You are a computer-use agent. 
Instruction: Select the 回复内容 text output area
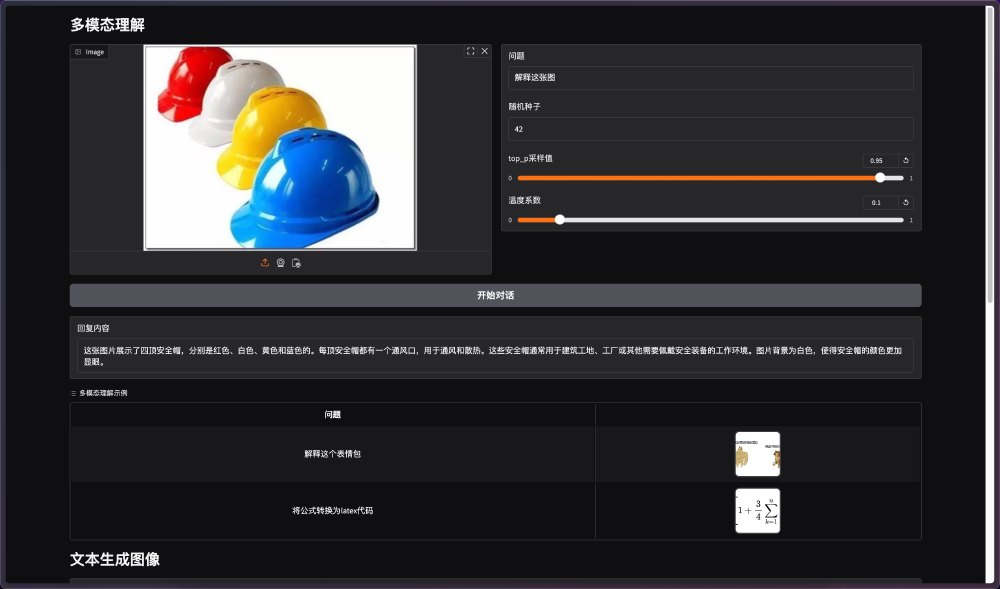coord(495,352)
